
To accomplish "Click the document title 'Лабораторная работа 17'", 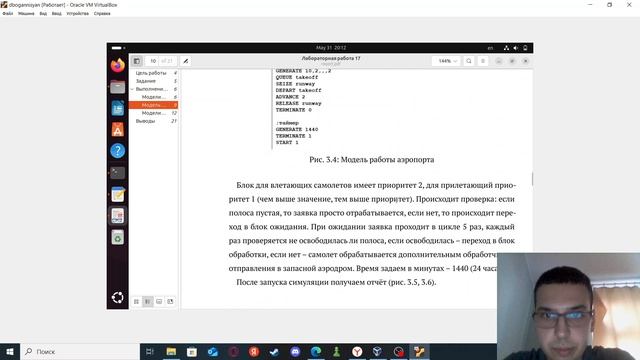I will pyautogui.click(x=331, y=58).
